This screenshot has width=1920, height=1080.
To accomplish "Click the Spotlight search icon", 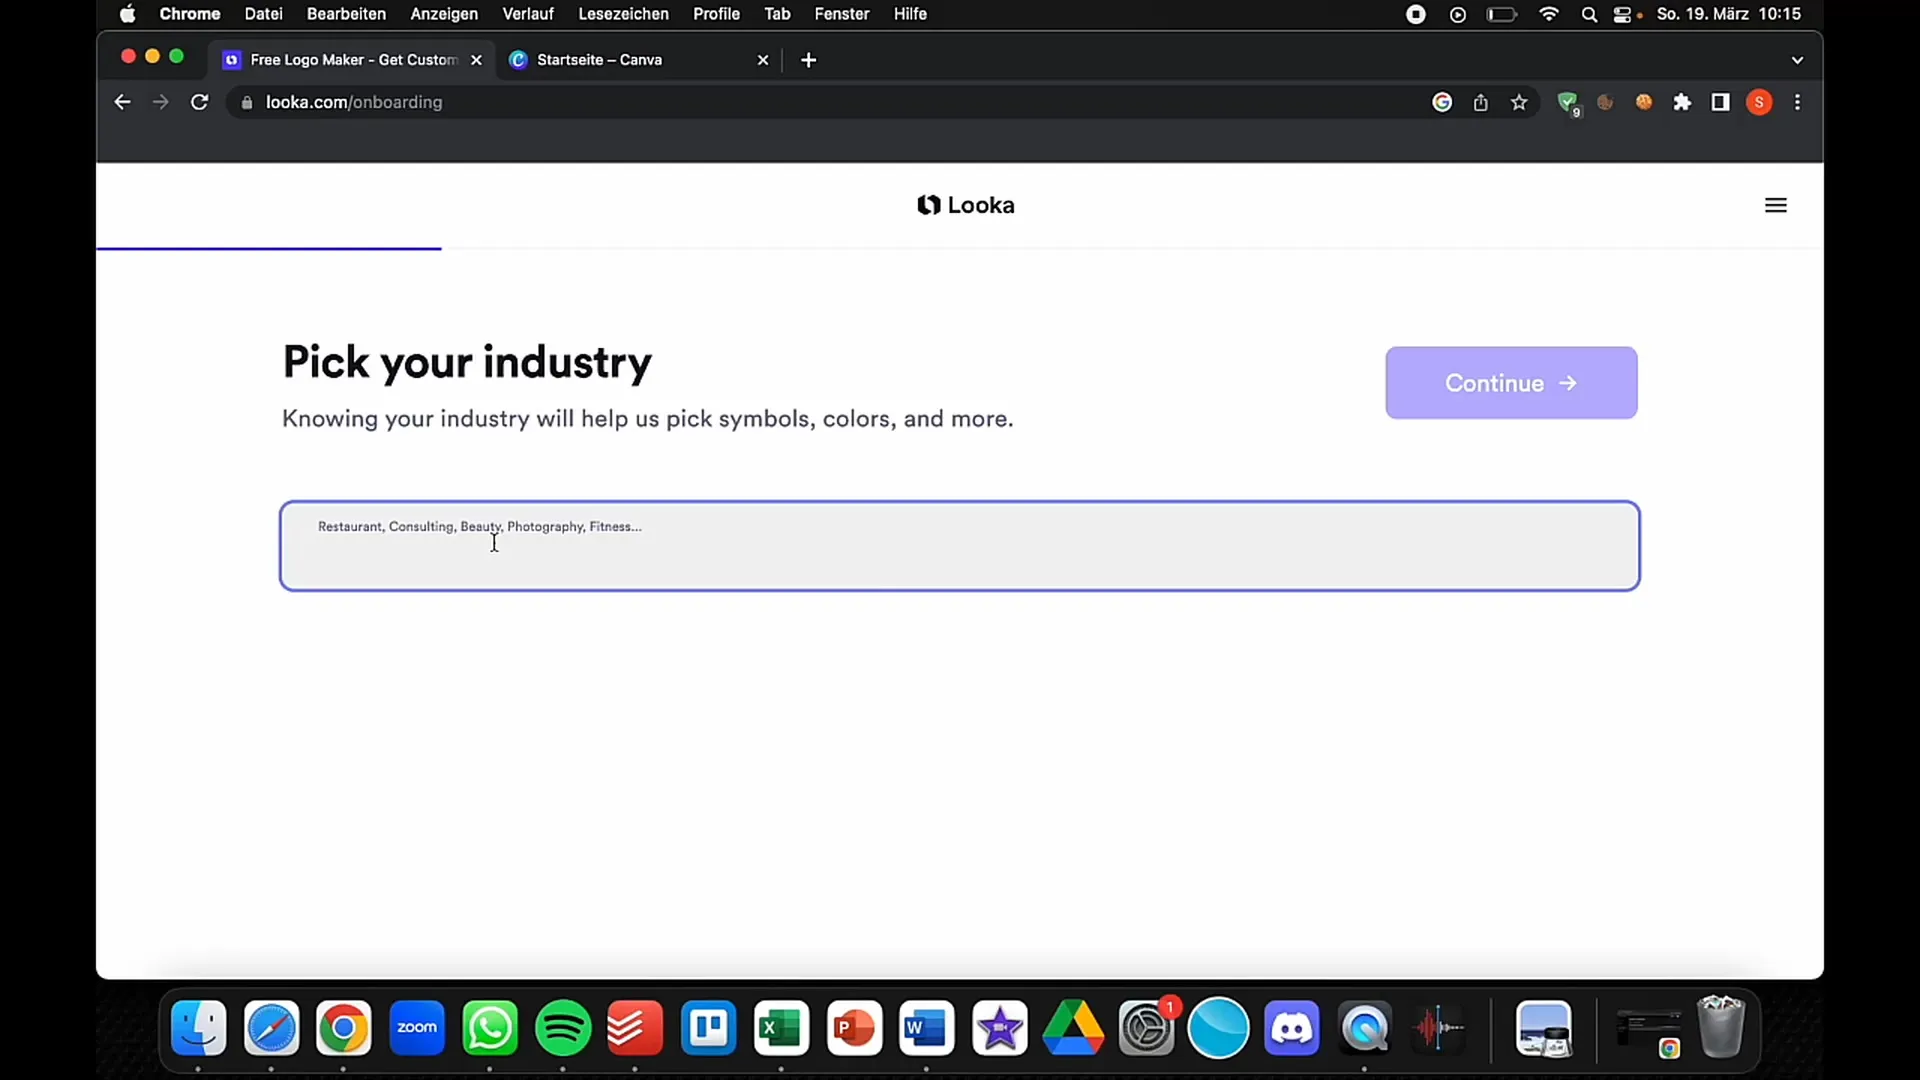I will click(x=1589, y=14).
